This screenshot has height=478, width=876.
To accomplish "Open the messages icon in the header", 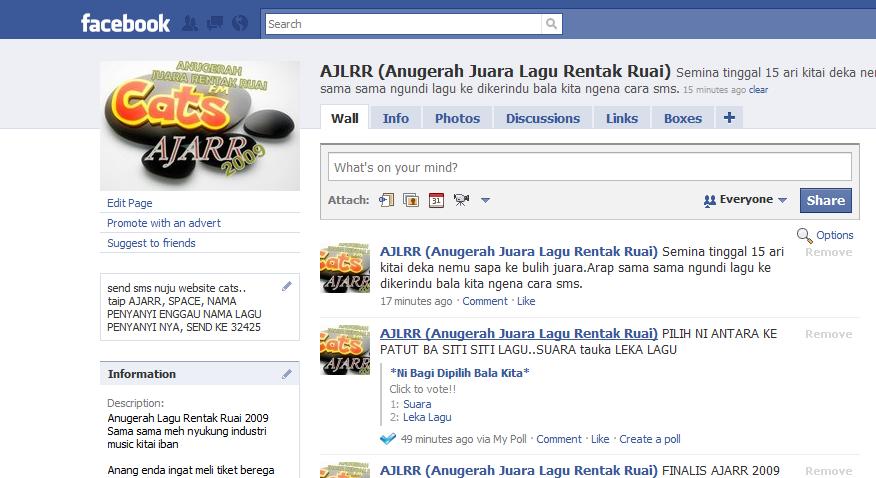I will [x=215, y=23].
